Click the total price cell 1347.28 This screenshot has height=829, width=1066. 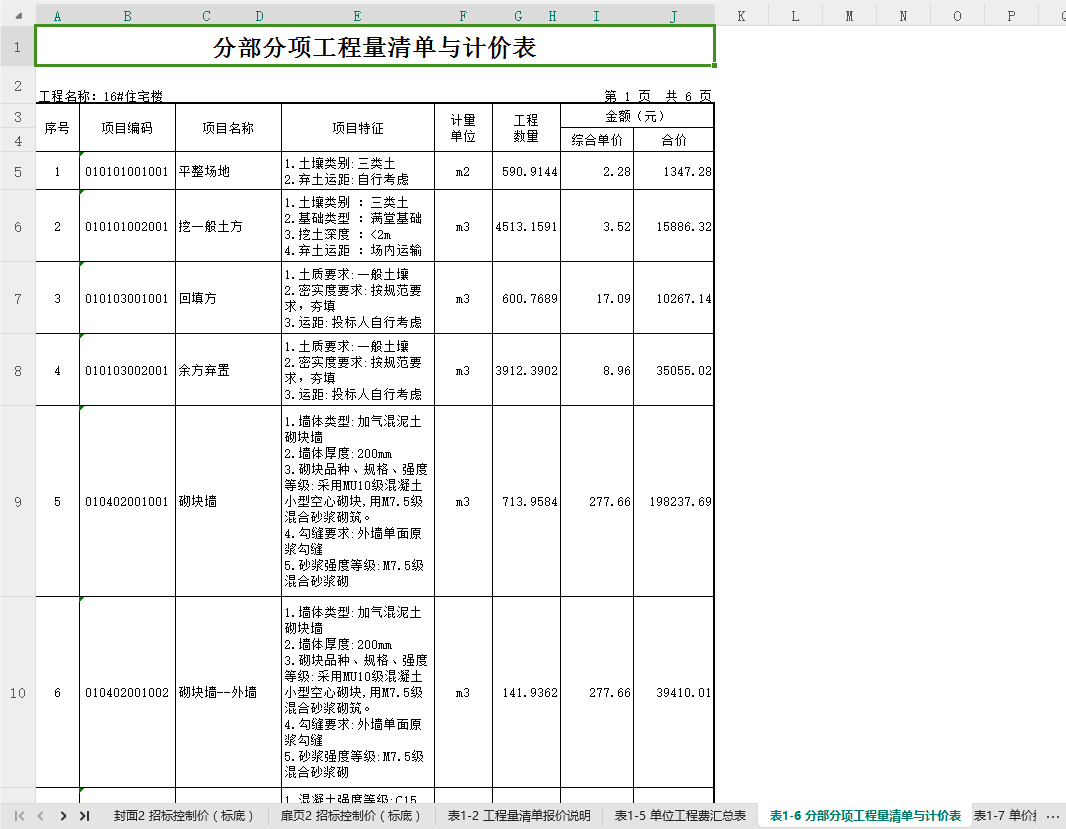click(x=674, y=171)
